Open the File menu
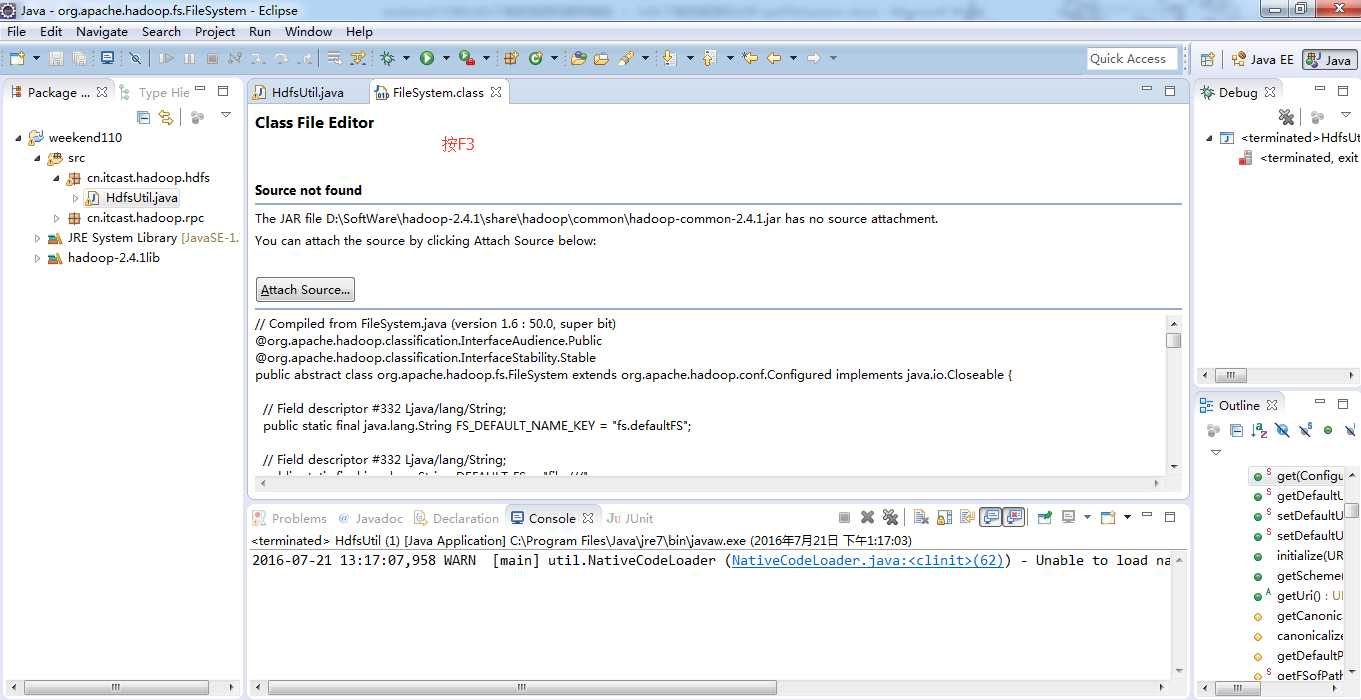 point(16,31)
